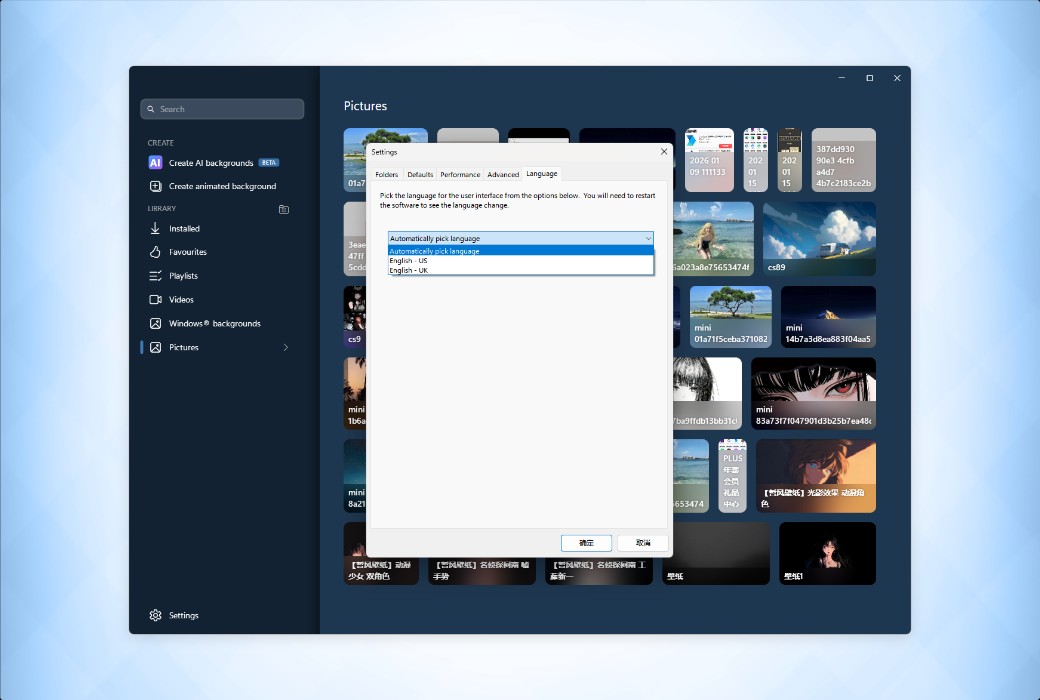Open the 壁纸1 dark girl thumbnail
This screenshot has height=700, width=1040.
(827, 553)
